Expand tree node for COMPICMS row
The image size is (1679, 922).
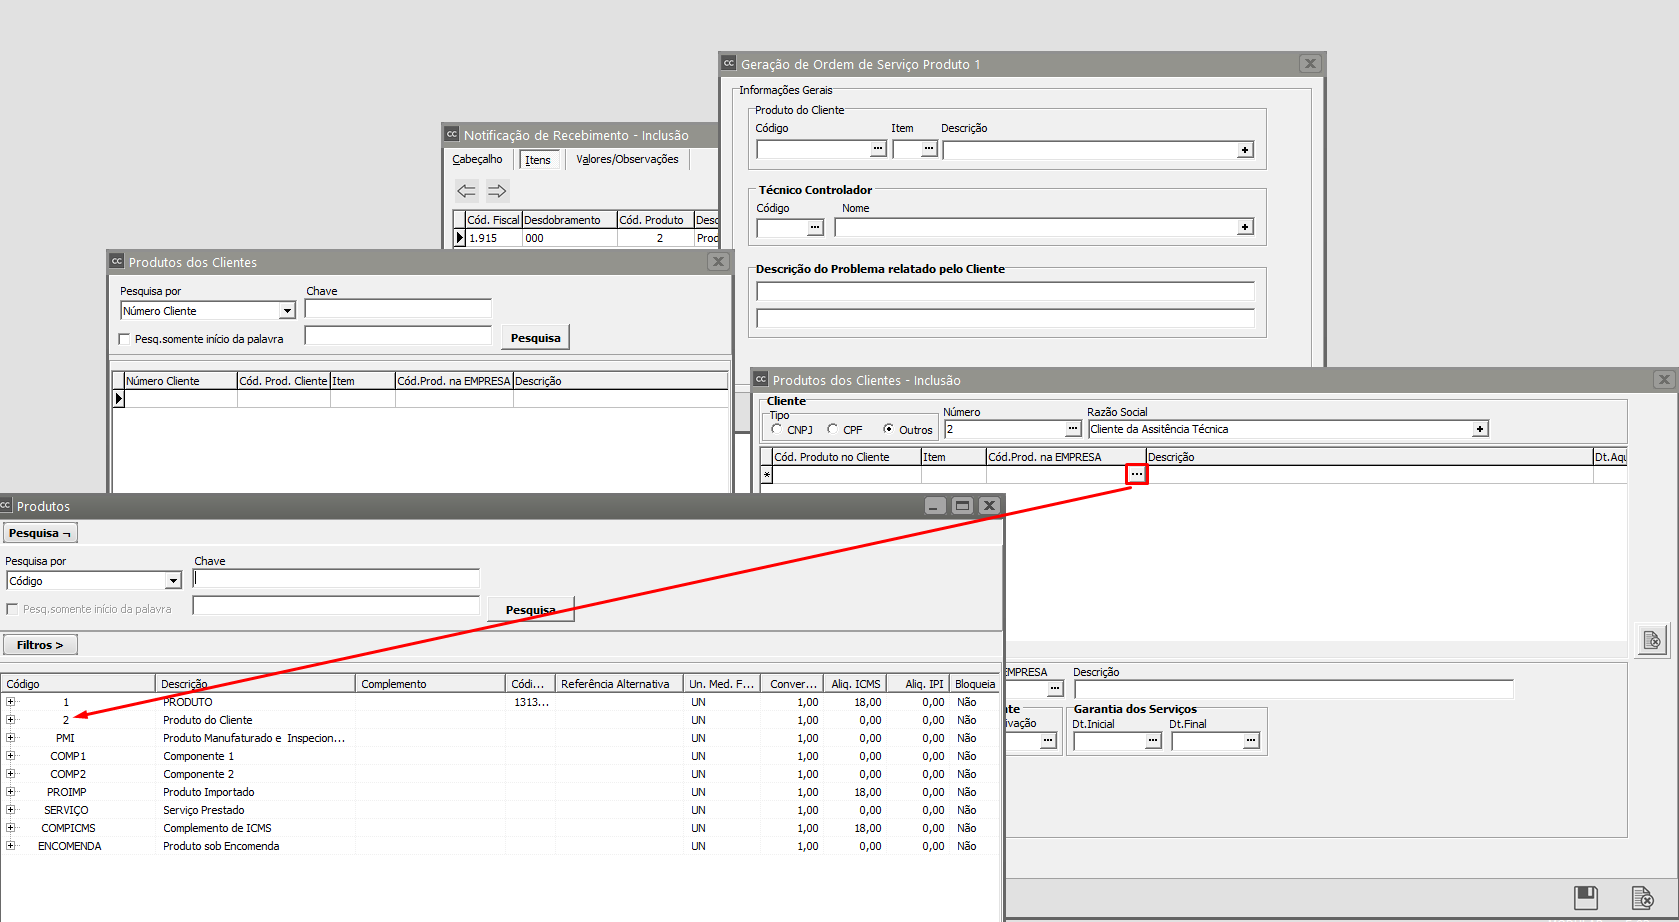click(11, 828)
